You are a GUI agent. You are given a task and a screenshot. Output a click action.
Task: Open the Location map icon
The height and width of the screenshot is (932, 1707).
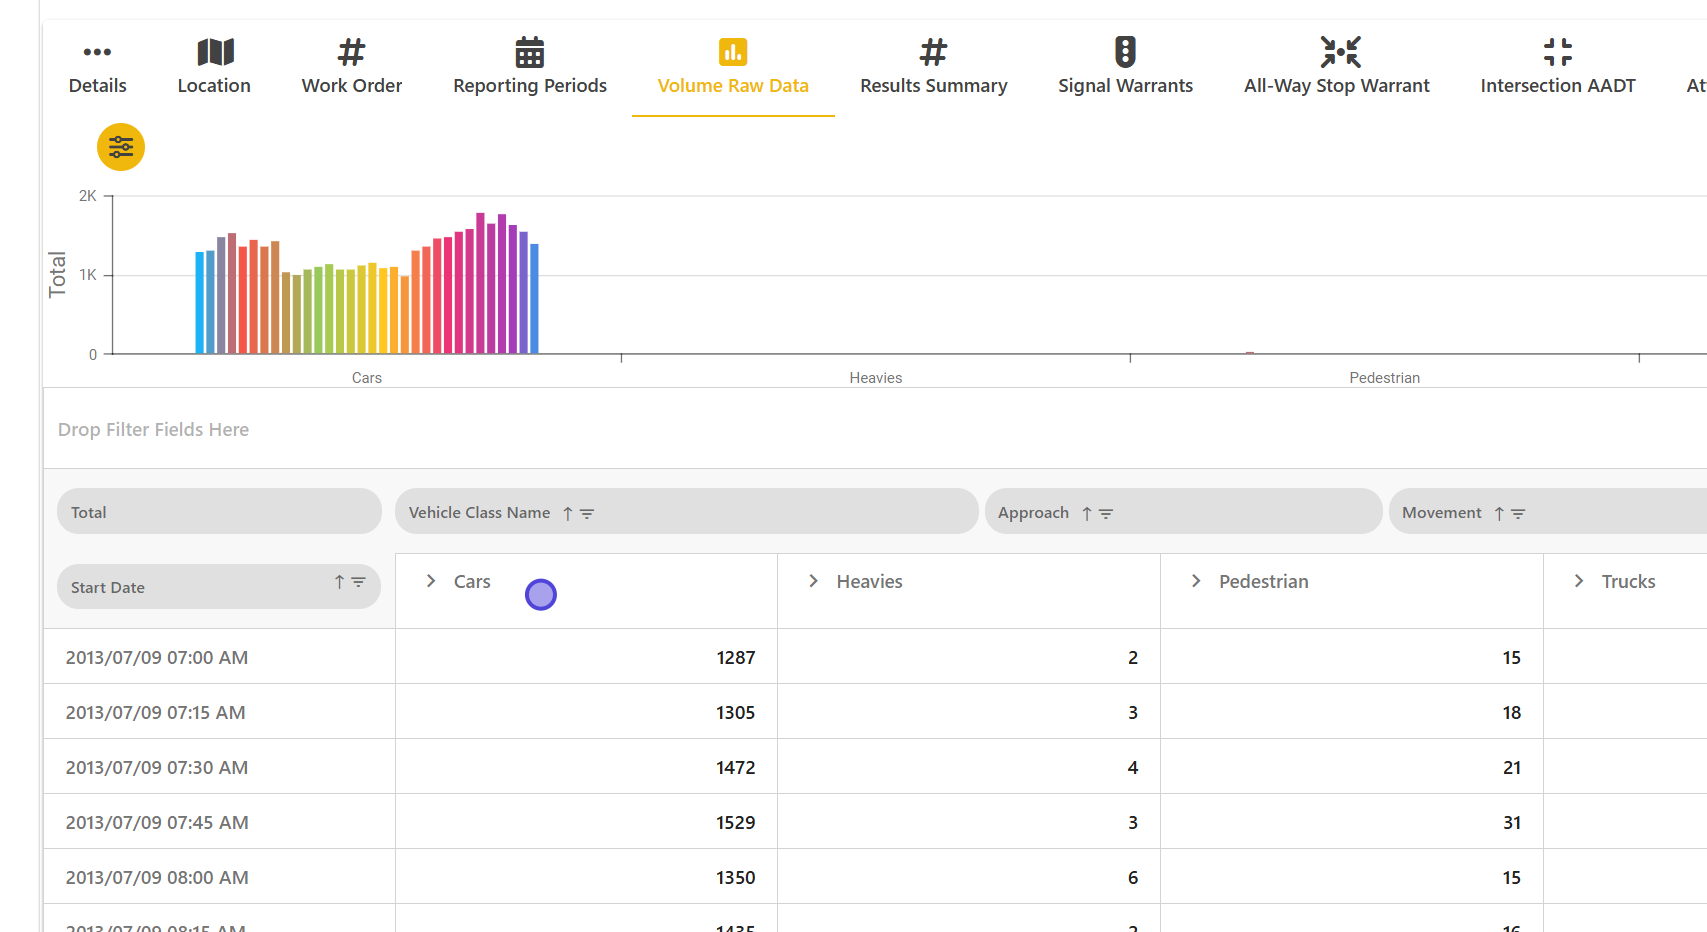click(x=214, y=52)
